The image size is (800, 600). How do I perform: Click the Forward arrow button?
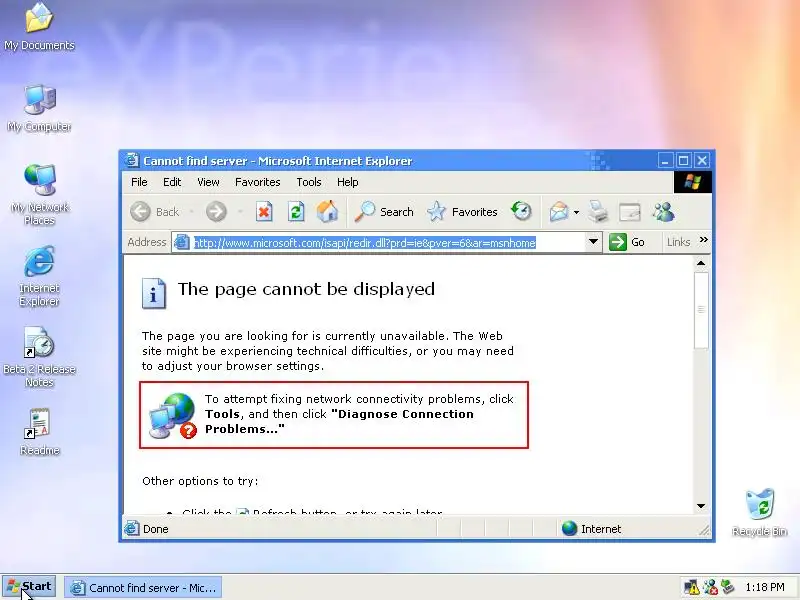coord(216,212)
